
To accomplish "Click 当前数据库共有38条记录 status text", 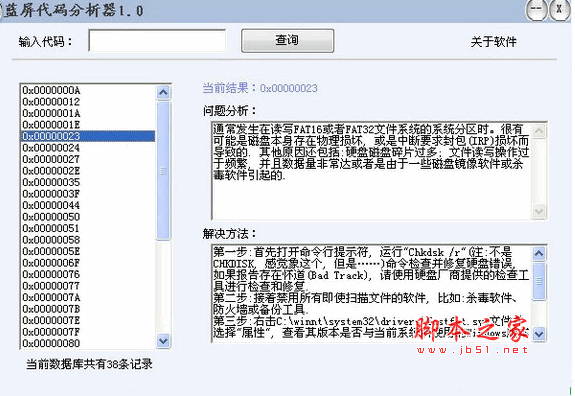I will pyautogui.click(x=89, y=364).
